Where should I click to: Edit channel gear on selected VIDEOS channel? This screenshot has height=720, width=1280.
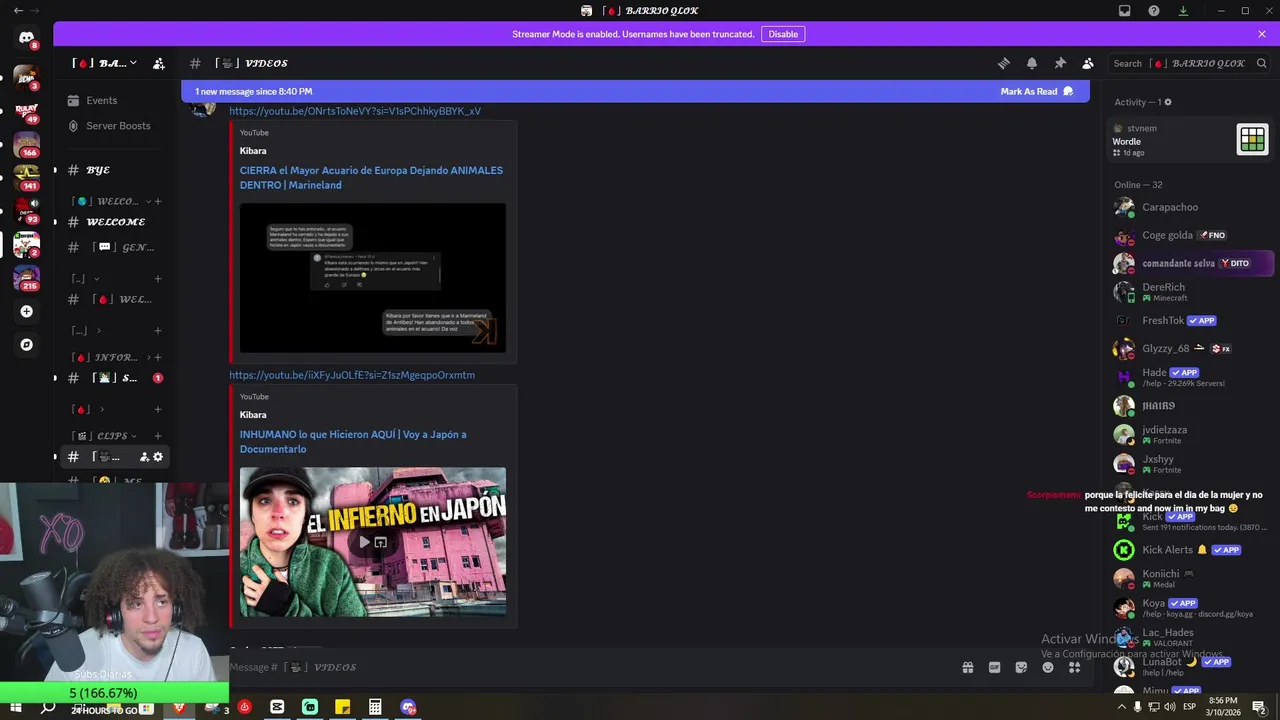[x=157, y=457]
